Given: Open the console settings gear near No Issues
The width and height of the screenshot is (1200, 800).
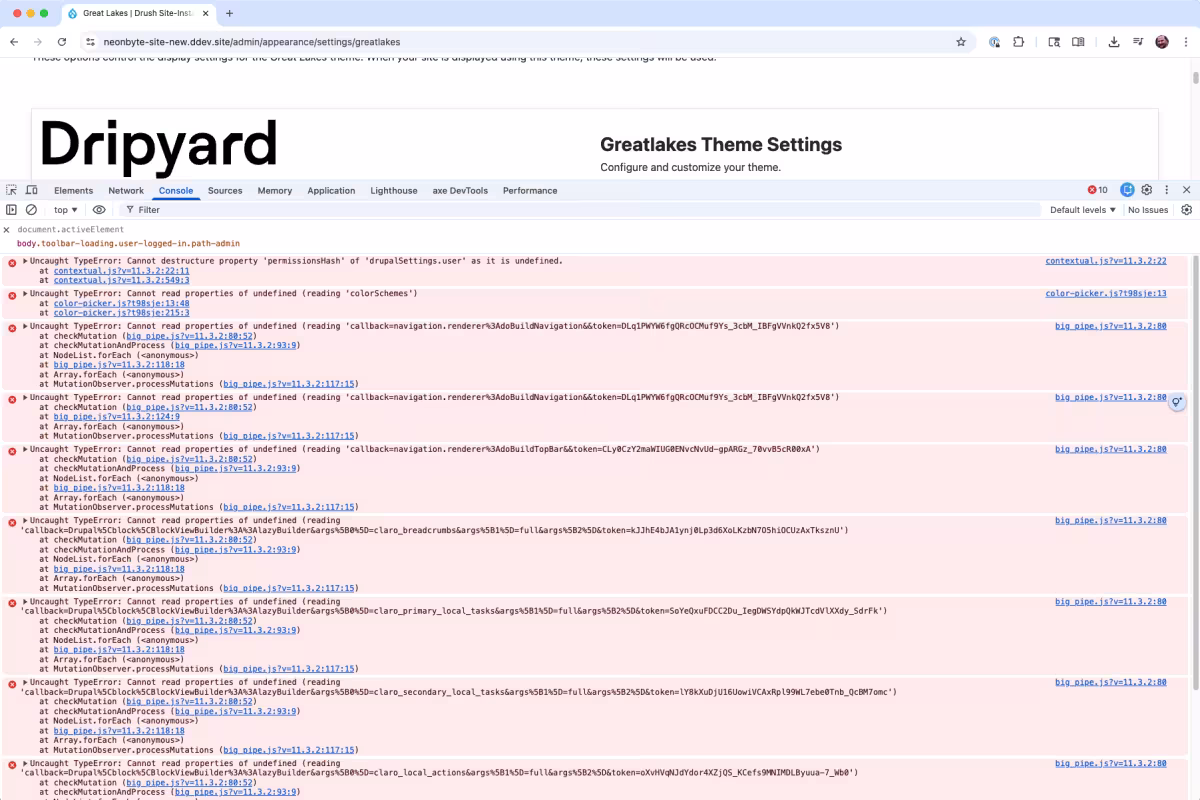Looking at the screenshot, I should (x=1186, y=209).
